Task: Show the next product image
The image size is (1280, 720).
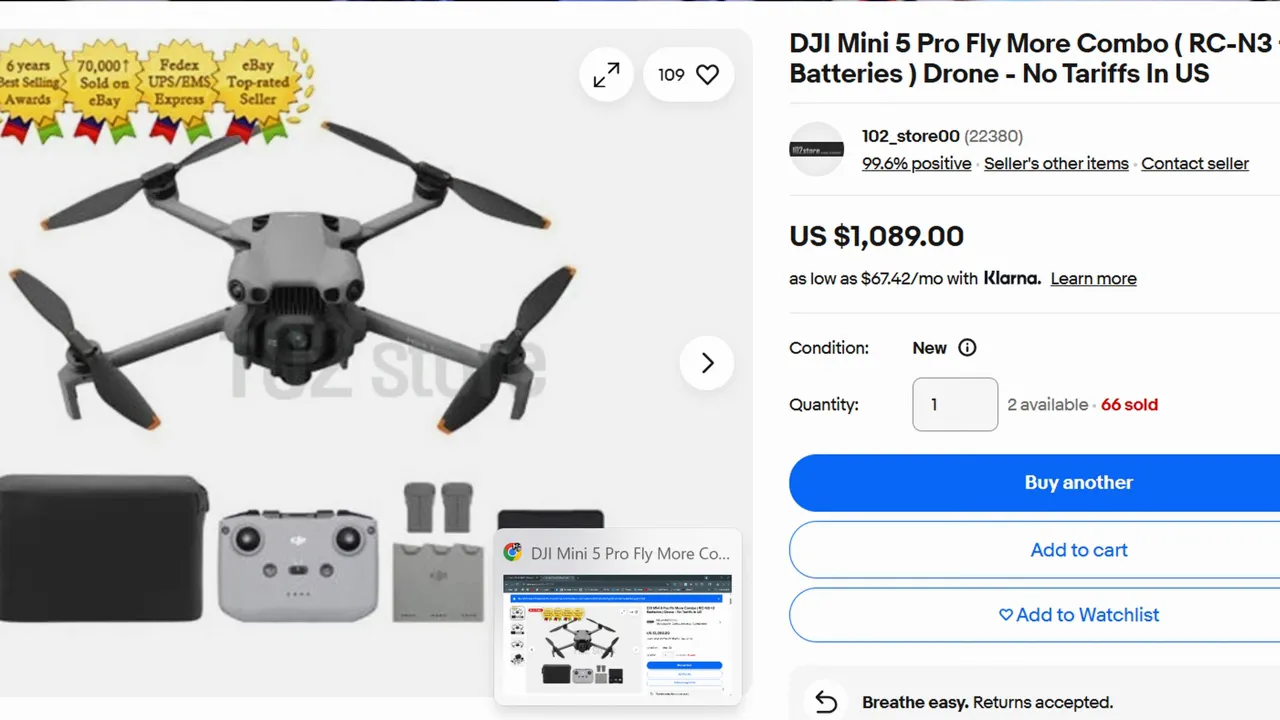Action: click(707, 363)
